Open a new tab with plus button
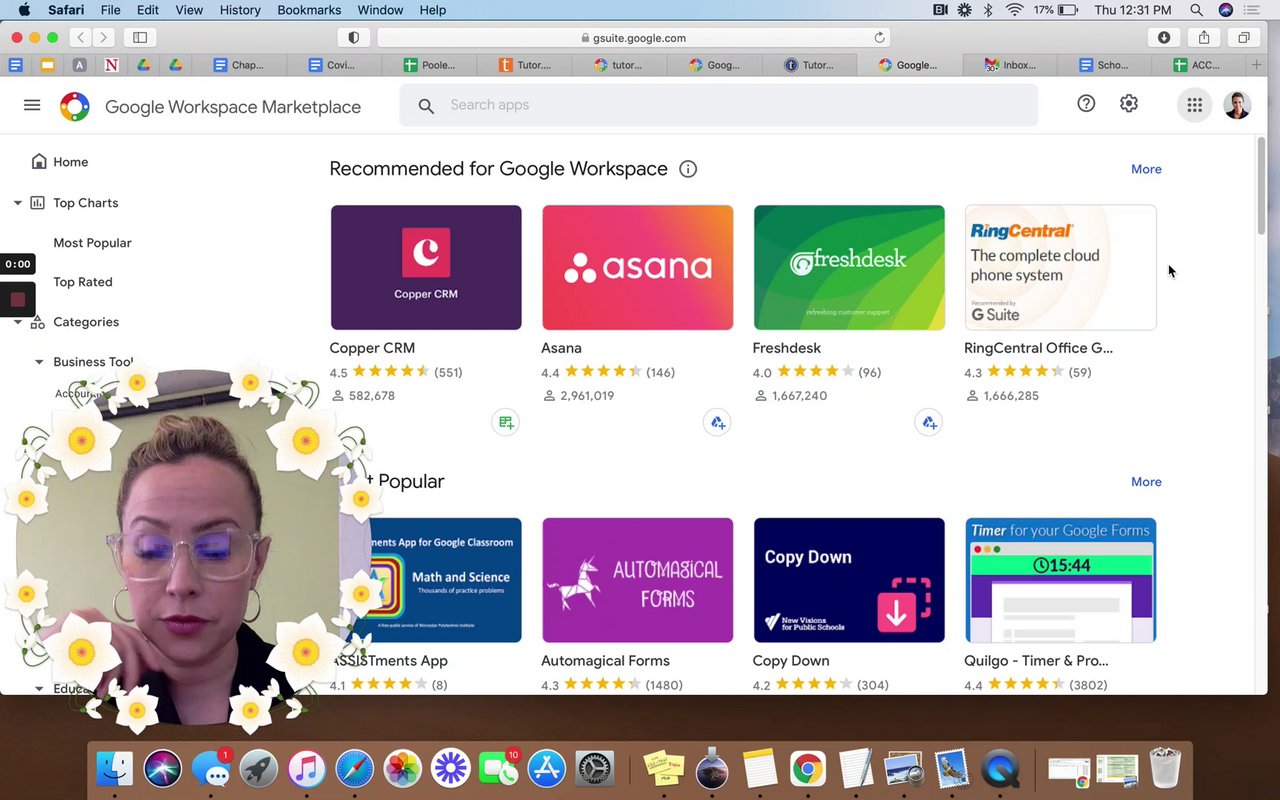Image resolution: width=1280 pixels, height=800 pixels. 1256,65
